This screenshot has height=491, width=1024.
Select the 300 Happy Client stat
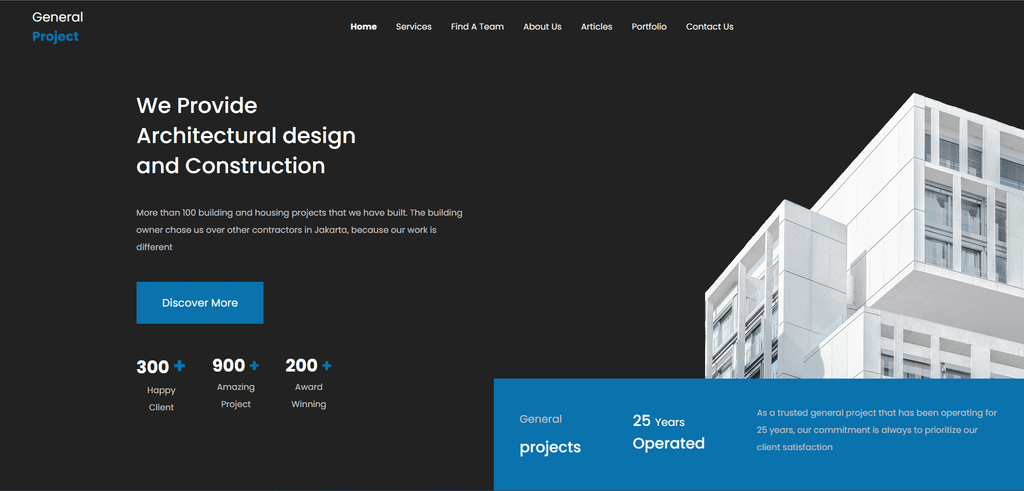[x=161, y=385]
